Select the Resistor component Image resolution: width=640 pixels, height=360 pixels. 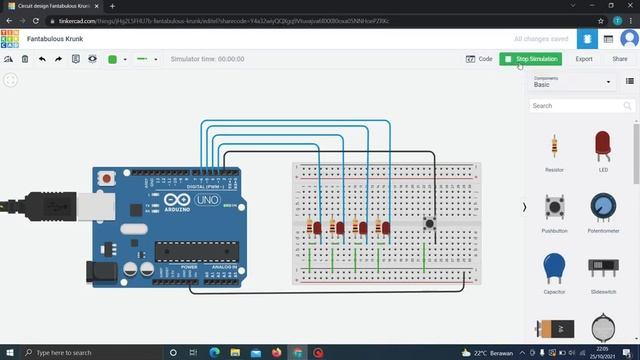[554, 152]
